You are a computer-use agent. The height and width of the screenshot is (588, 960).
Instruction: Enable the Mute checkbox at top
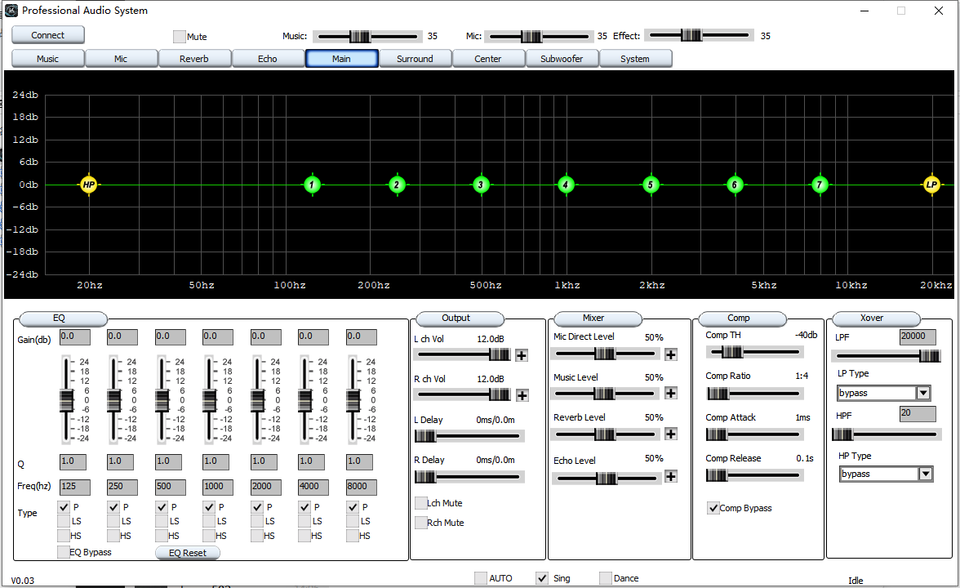coord(180,36)
